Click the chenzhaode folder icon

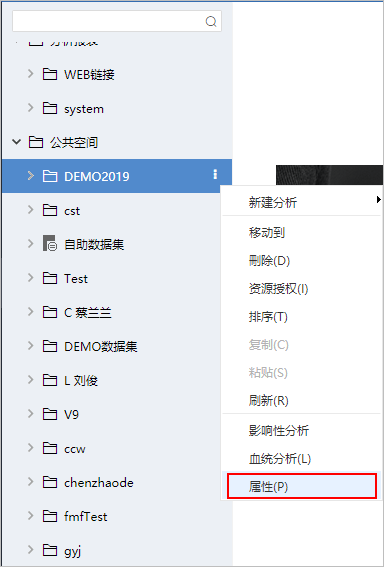pos(50,482)
